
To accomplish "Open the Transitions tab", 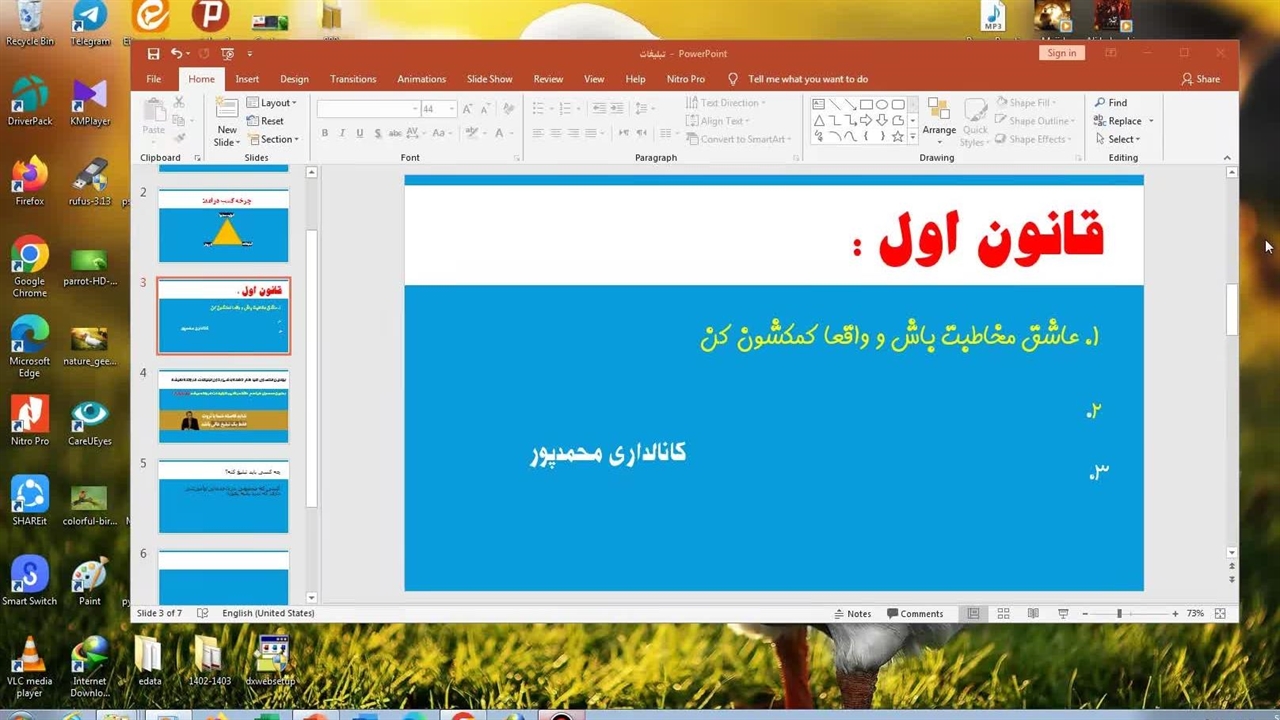I will 353,79.
